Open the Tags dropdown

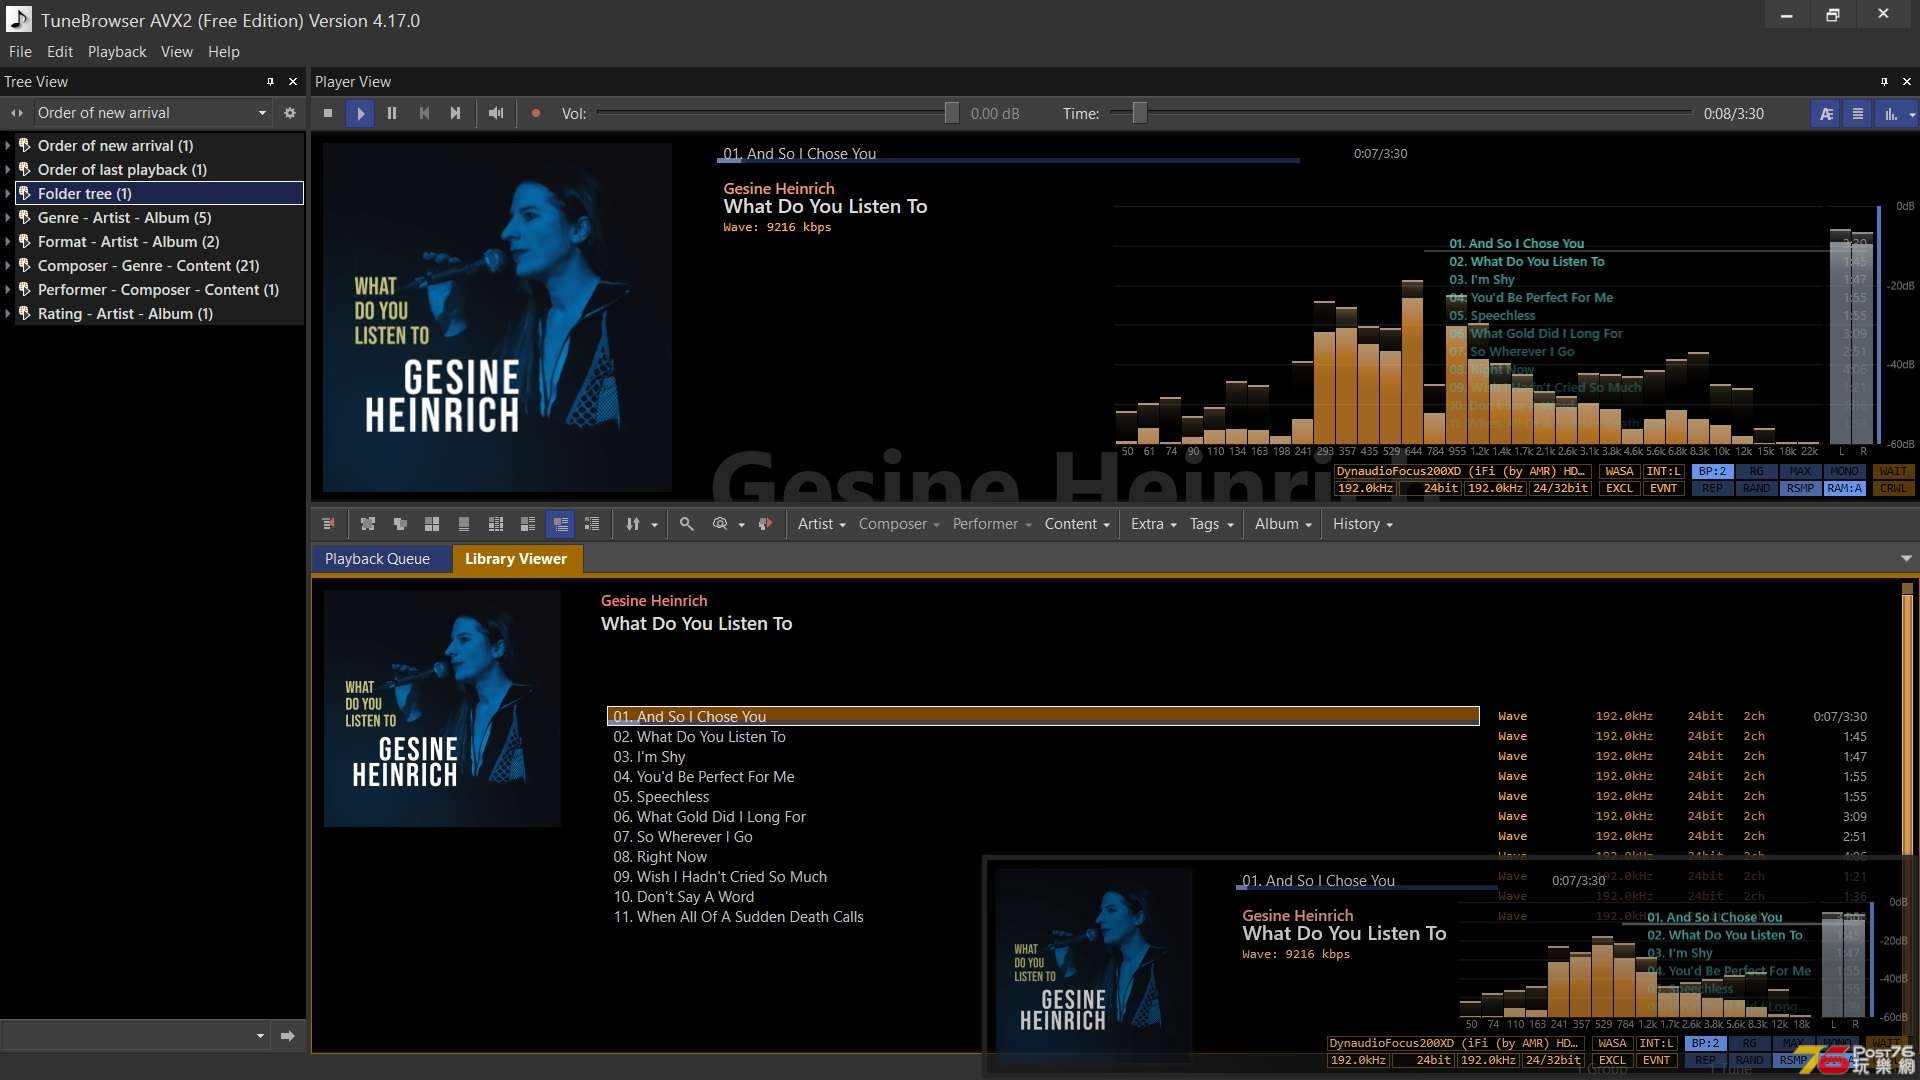click(1211, 524)
